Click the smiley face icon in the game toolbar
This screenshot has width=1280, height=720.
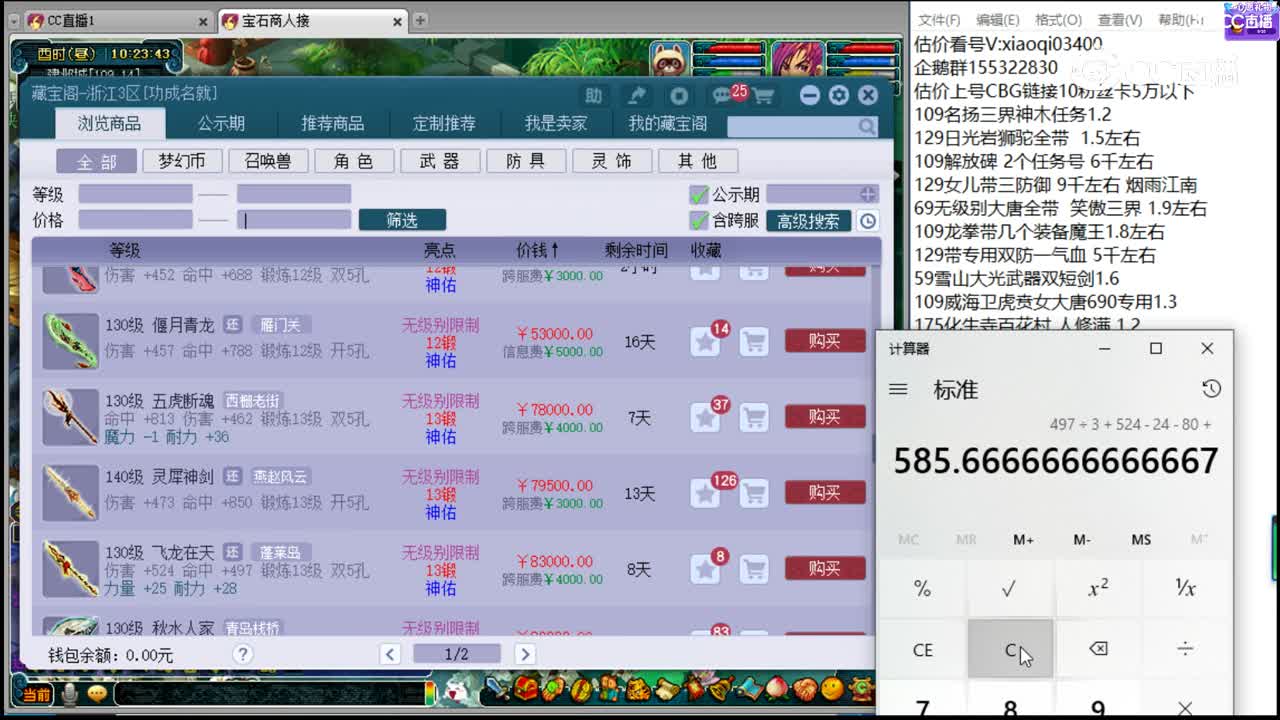tap(832, 690)
